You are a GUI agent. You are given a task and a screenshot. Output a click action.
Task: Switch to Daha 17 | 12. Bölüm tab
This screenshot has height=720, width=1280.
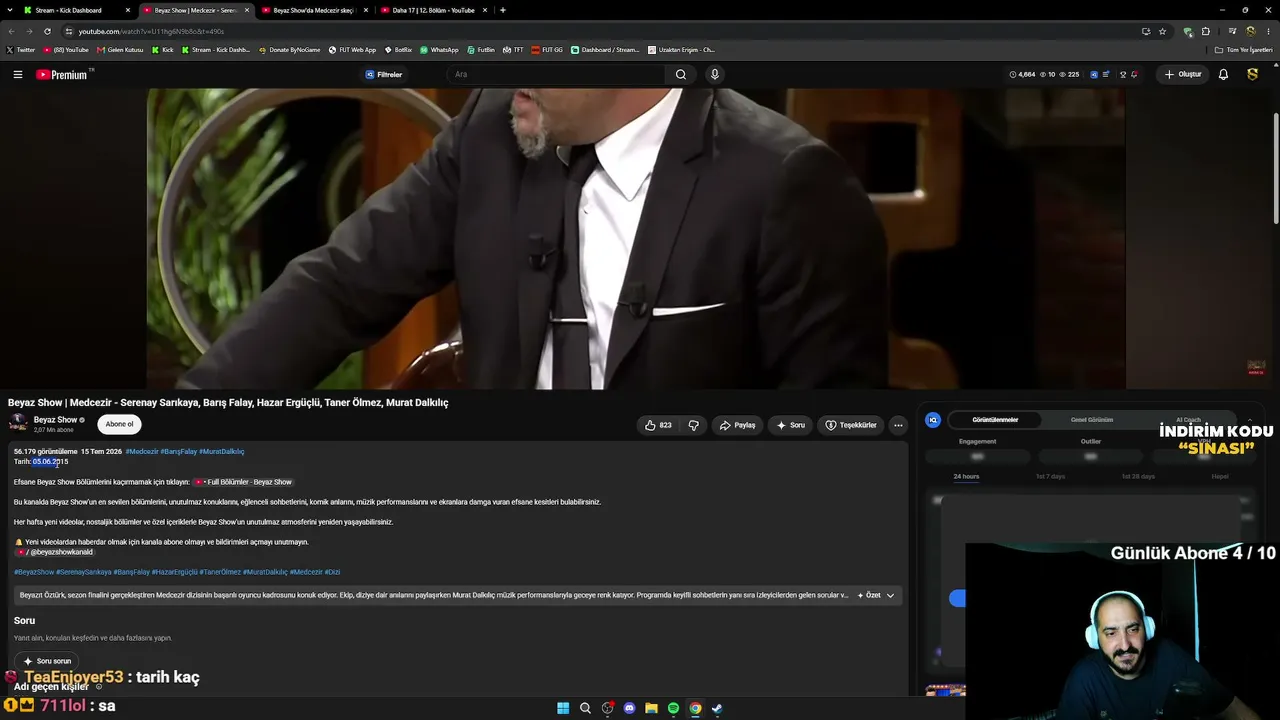(x=433, y=10)
